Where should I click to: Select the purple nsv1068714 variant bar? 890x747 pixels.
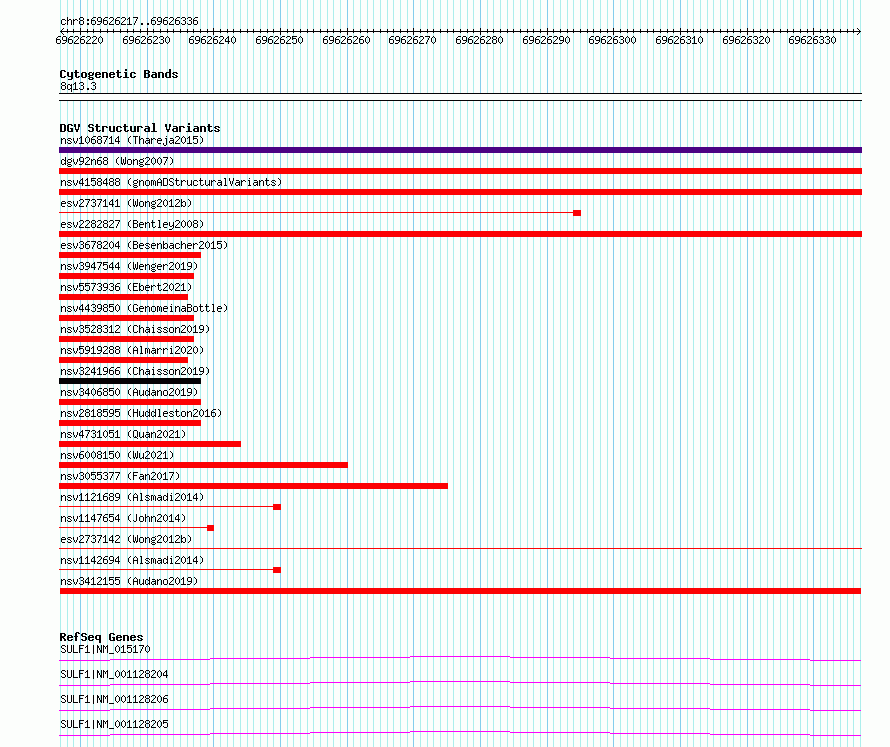click(460, 150)
